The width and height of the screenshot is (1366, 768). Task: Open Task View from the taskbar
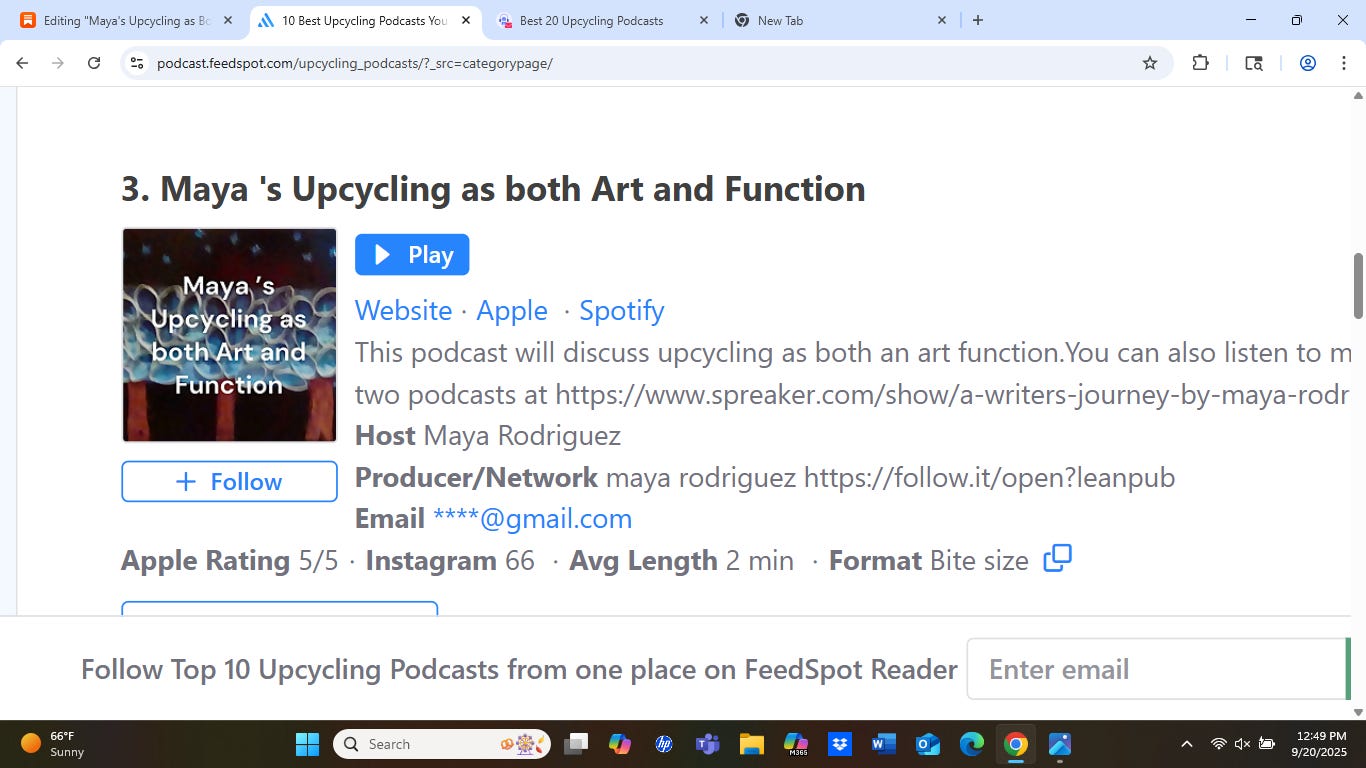pyautogui.click(x=576, y=744)
